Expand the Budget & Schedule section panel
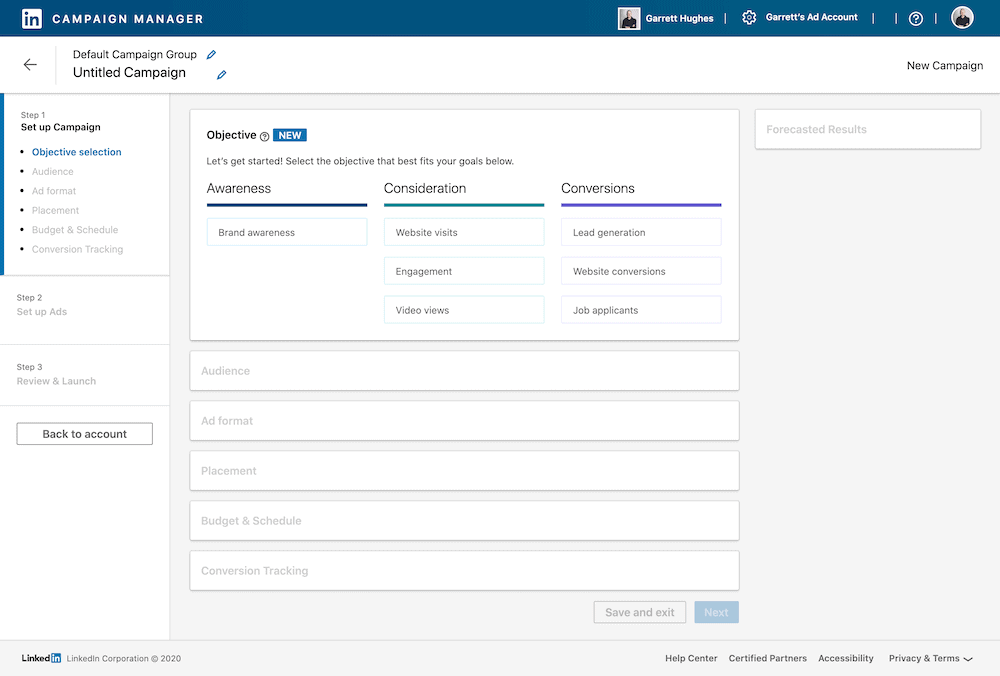Screen dimensions: 1000x676 pyautogui.click(x=464, y=520)
